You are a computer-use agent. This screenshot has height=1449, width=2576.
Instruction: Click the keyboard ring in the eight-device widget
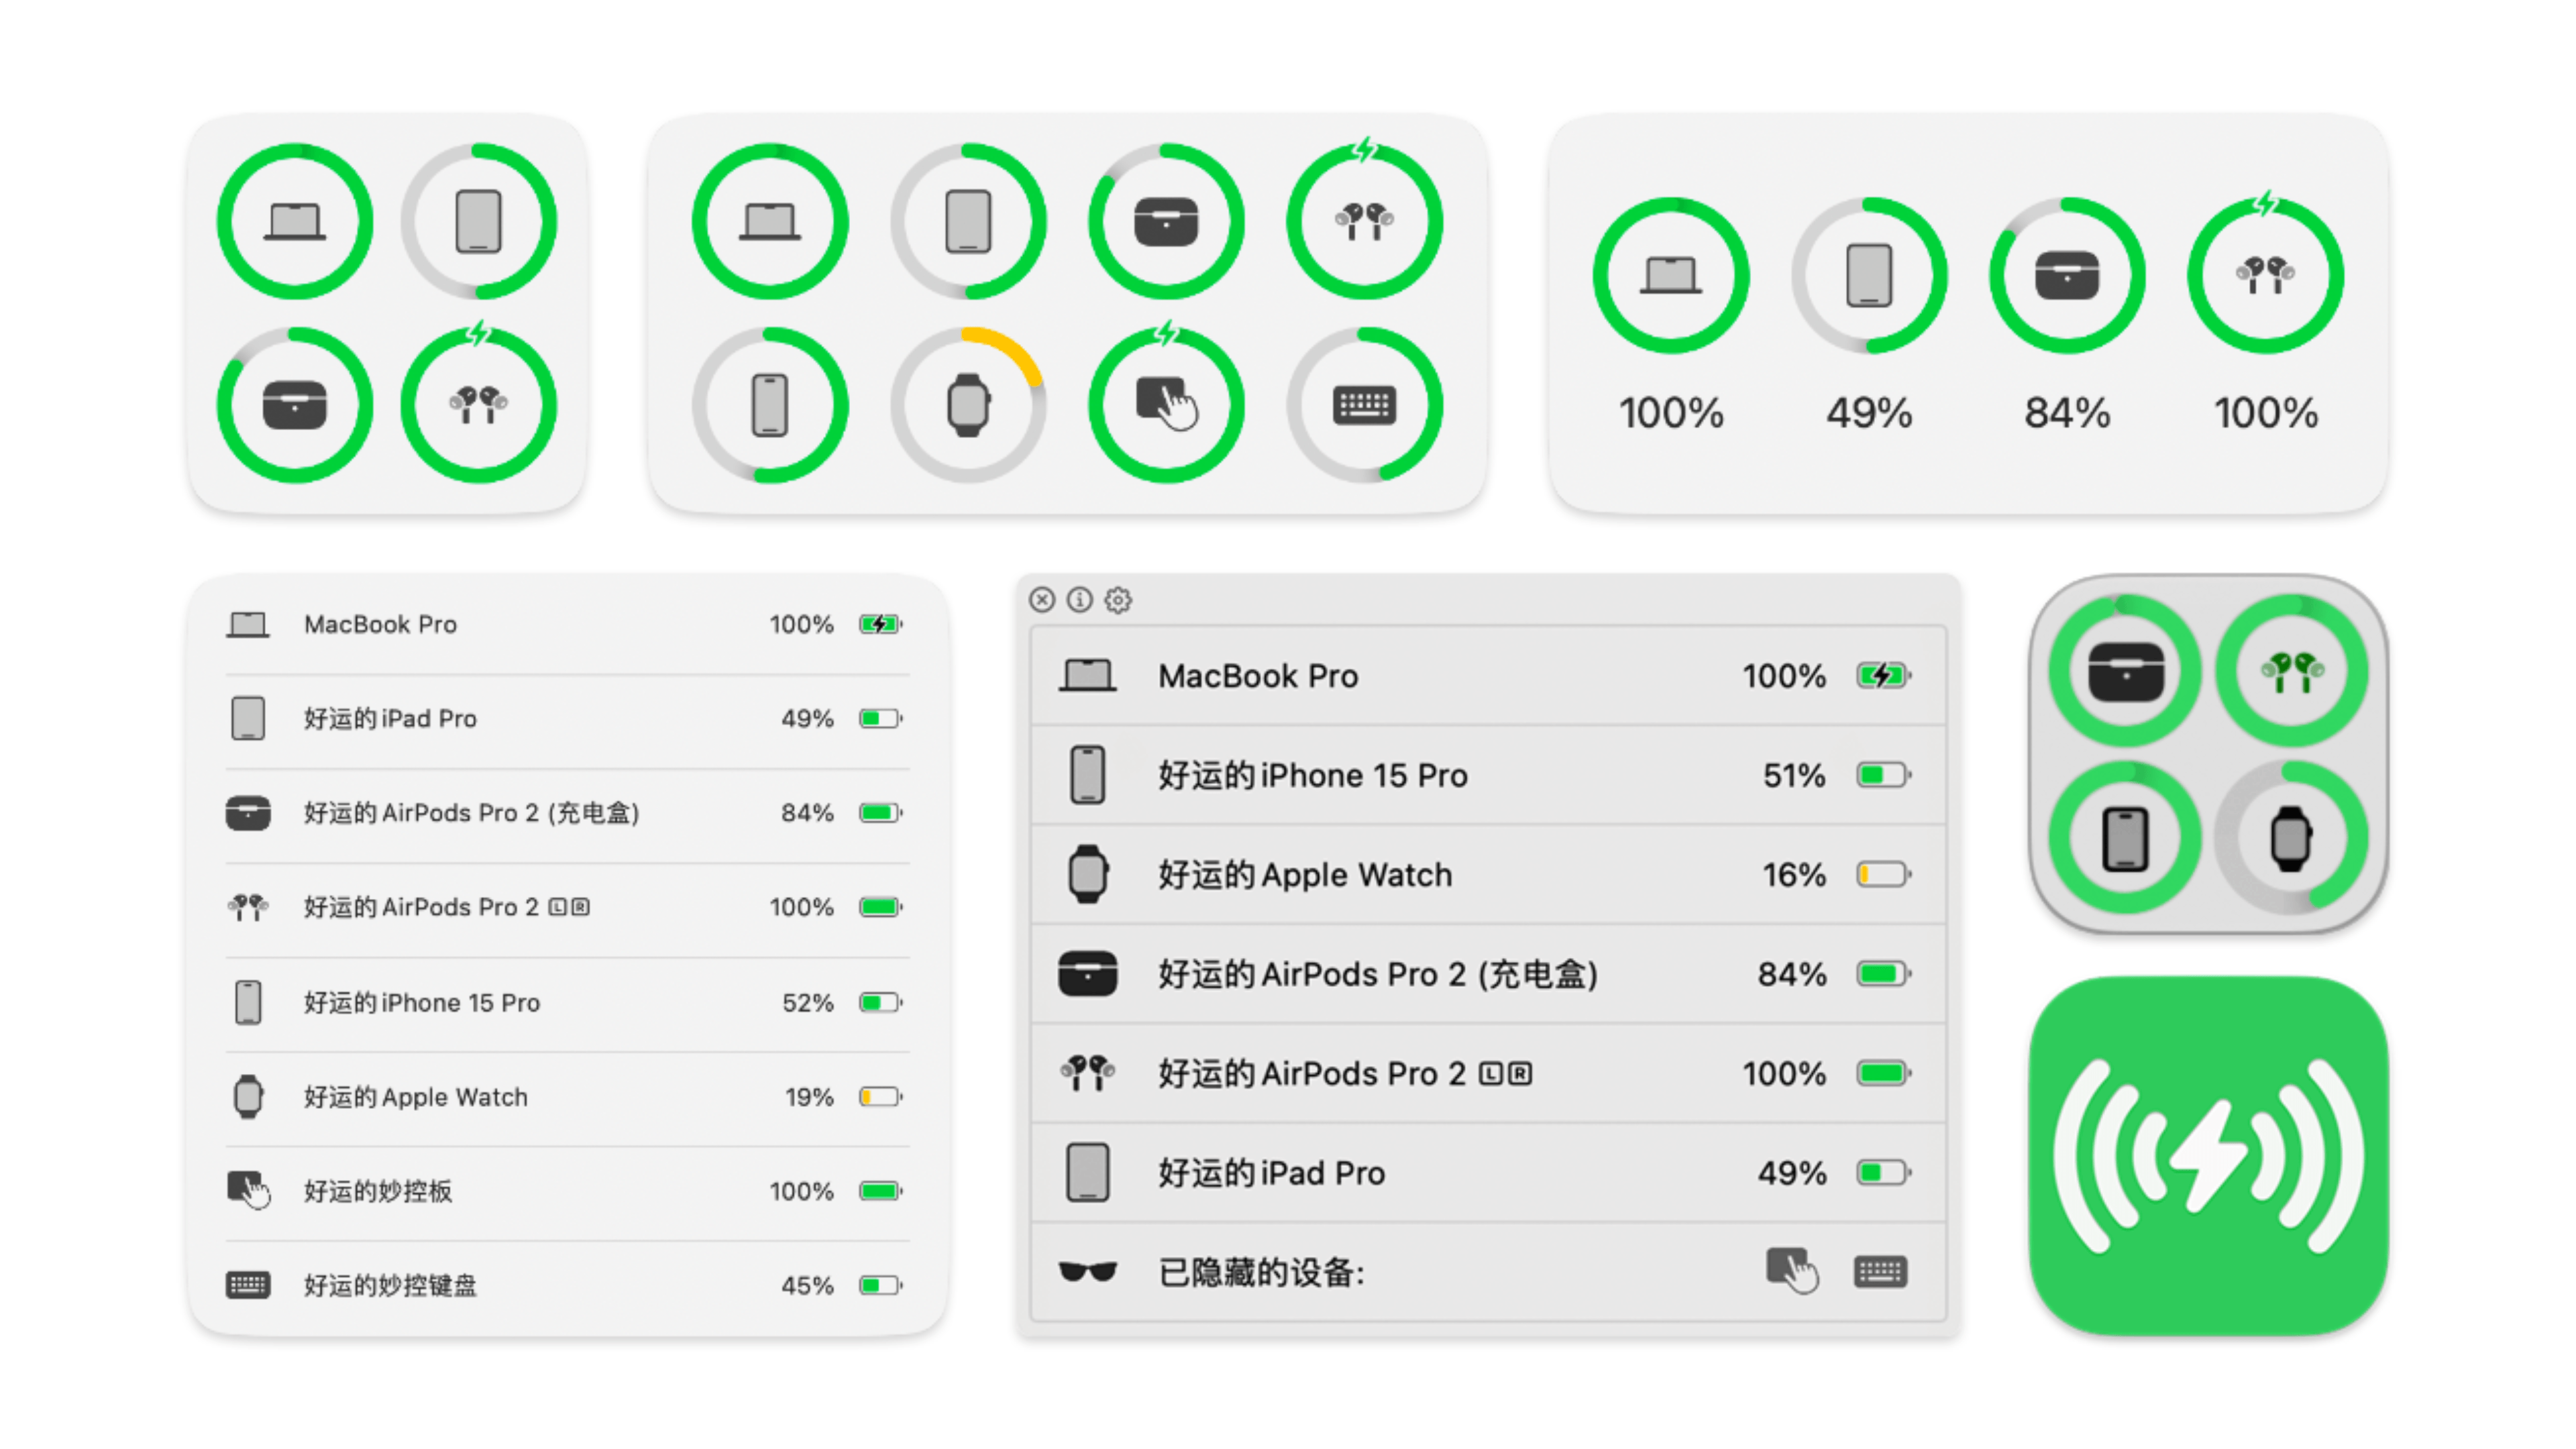1364,405
